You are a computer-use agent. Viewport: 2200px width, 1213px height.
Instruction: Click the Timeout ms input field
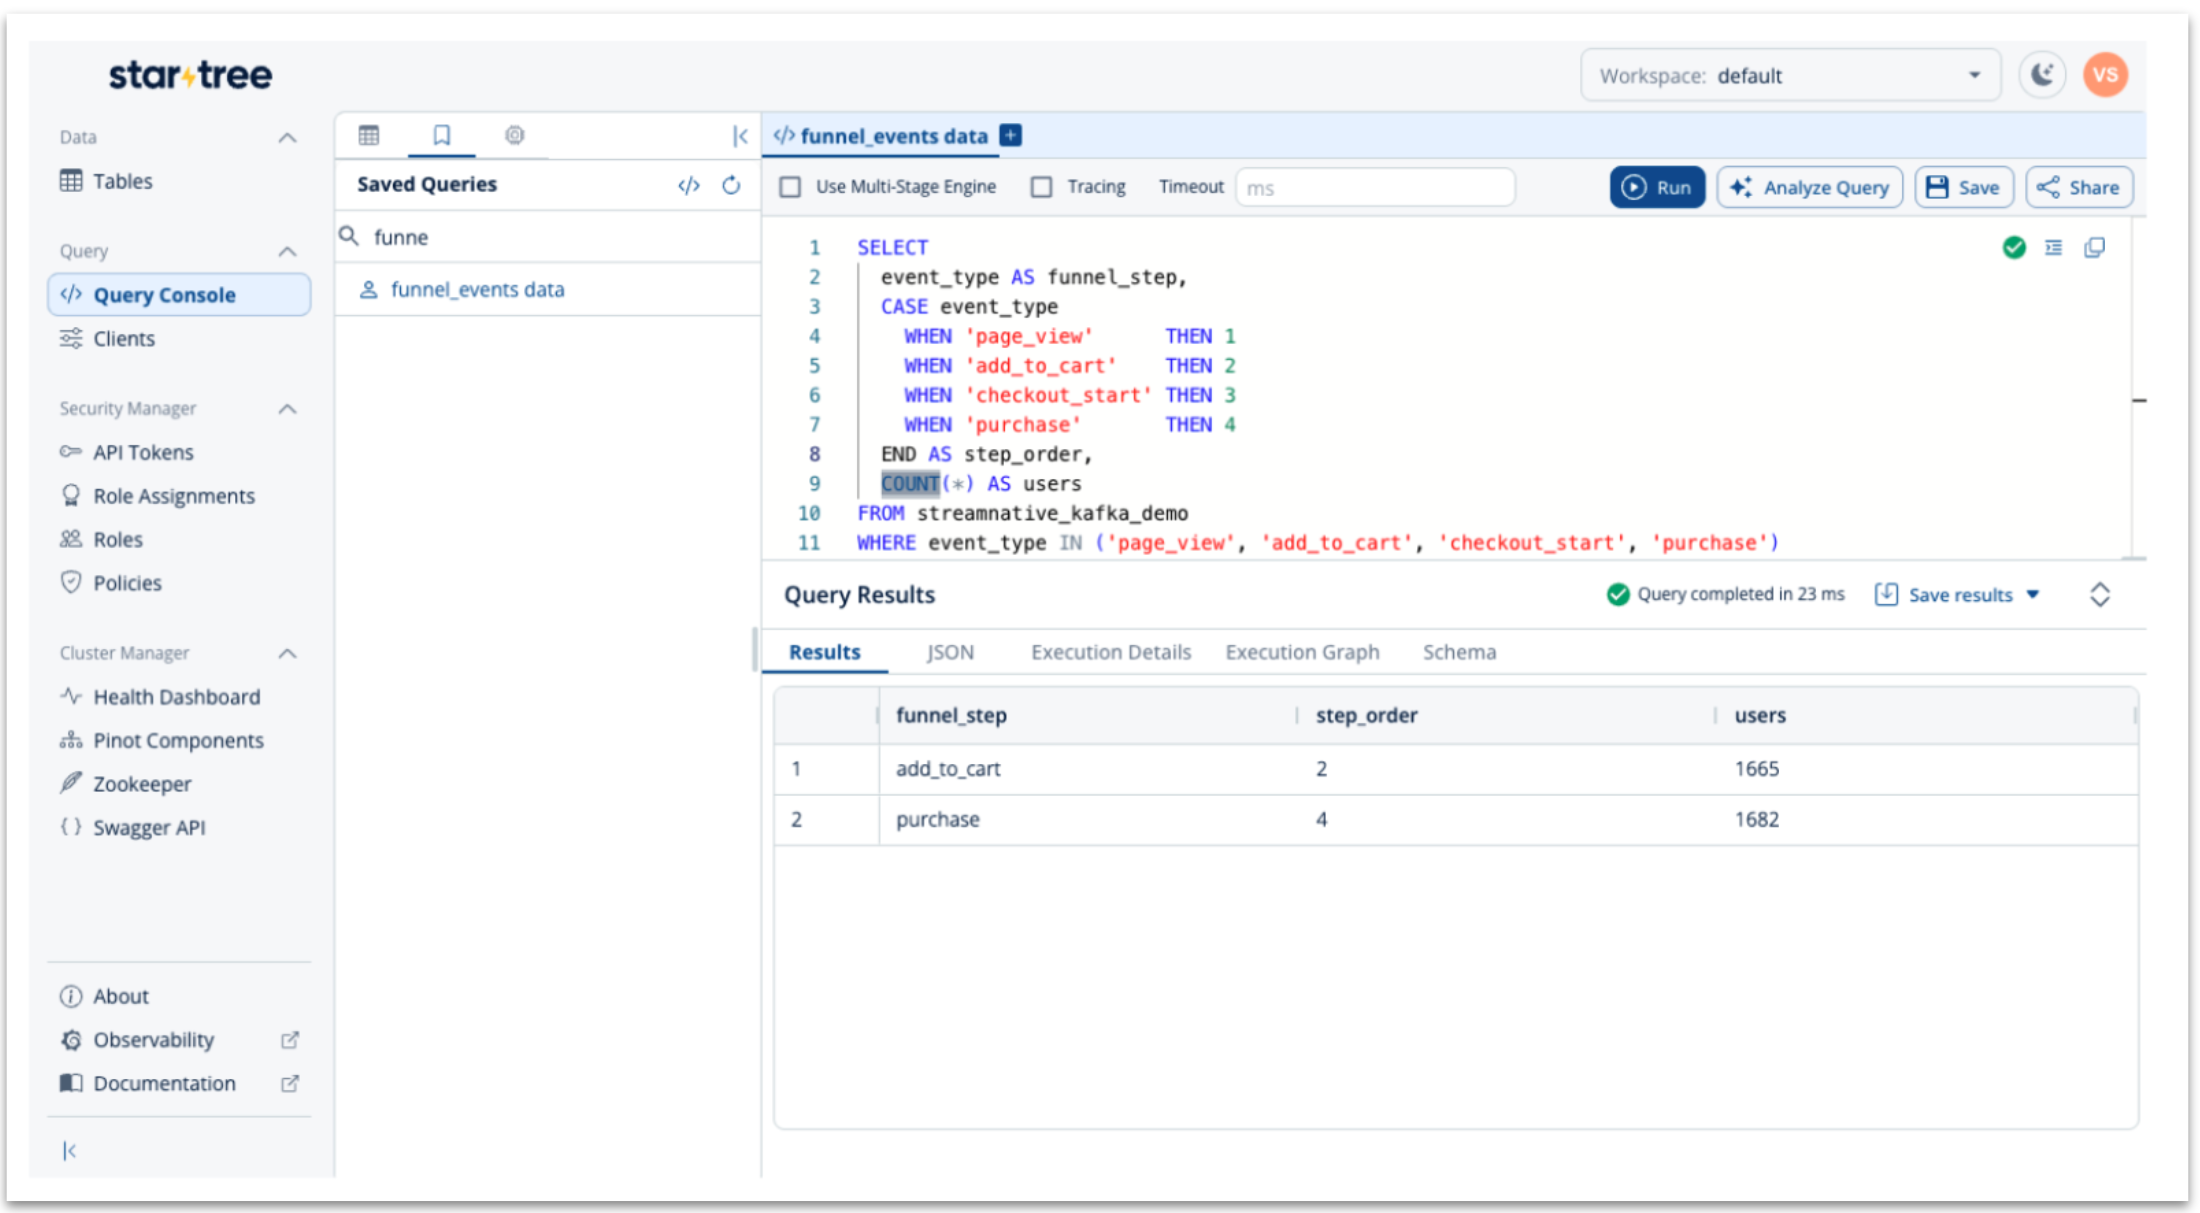(x=1374, y=187)
